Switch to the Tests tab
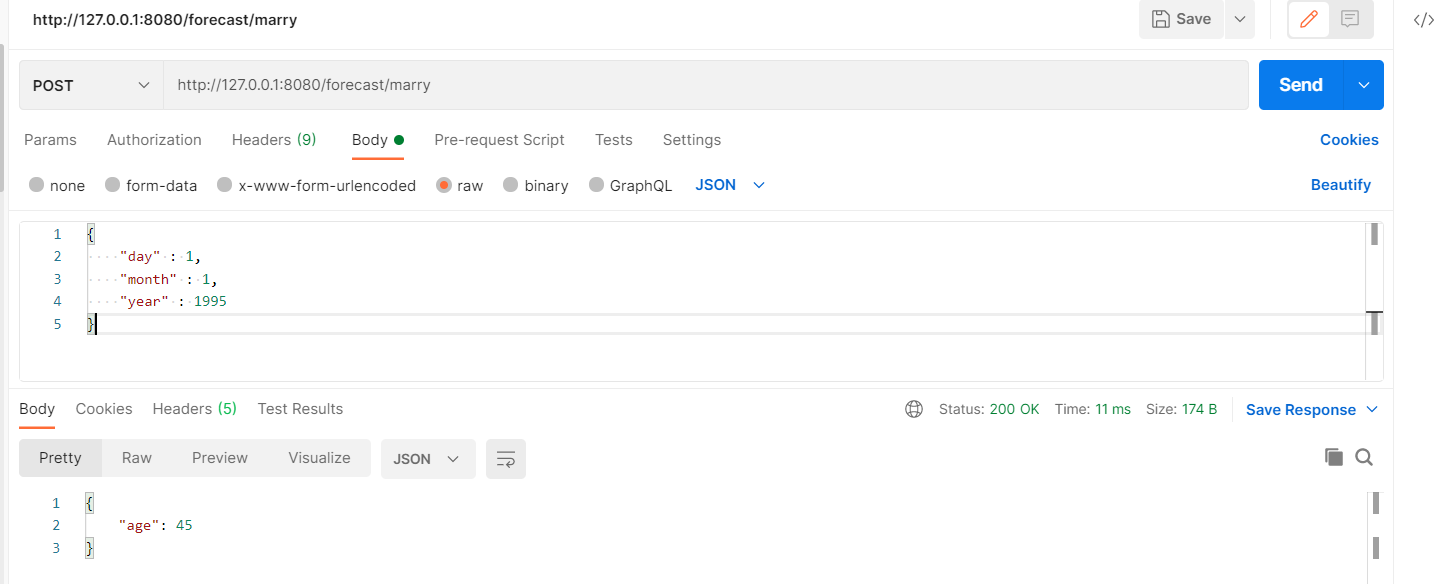The height and width of the screenshot is (584, 1454). pos(613,140)
